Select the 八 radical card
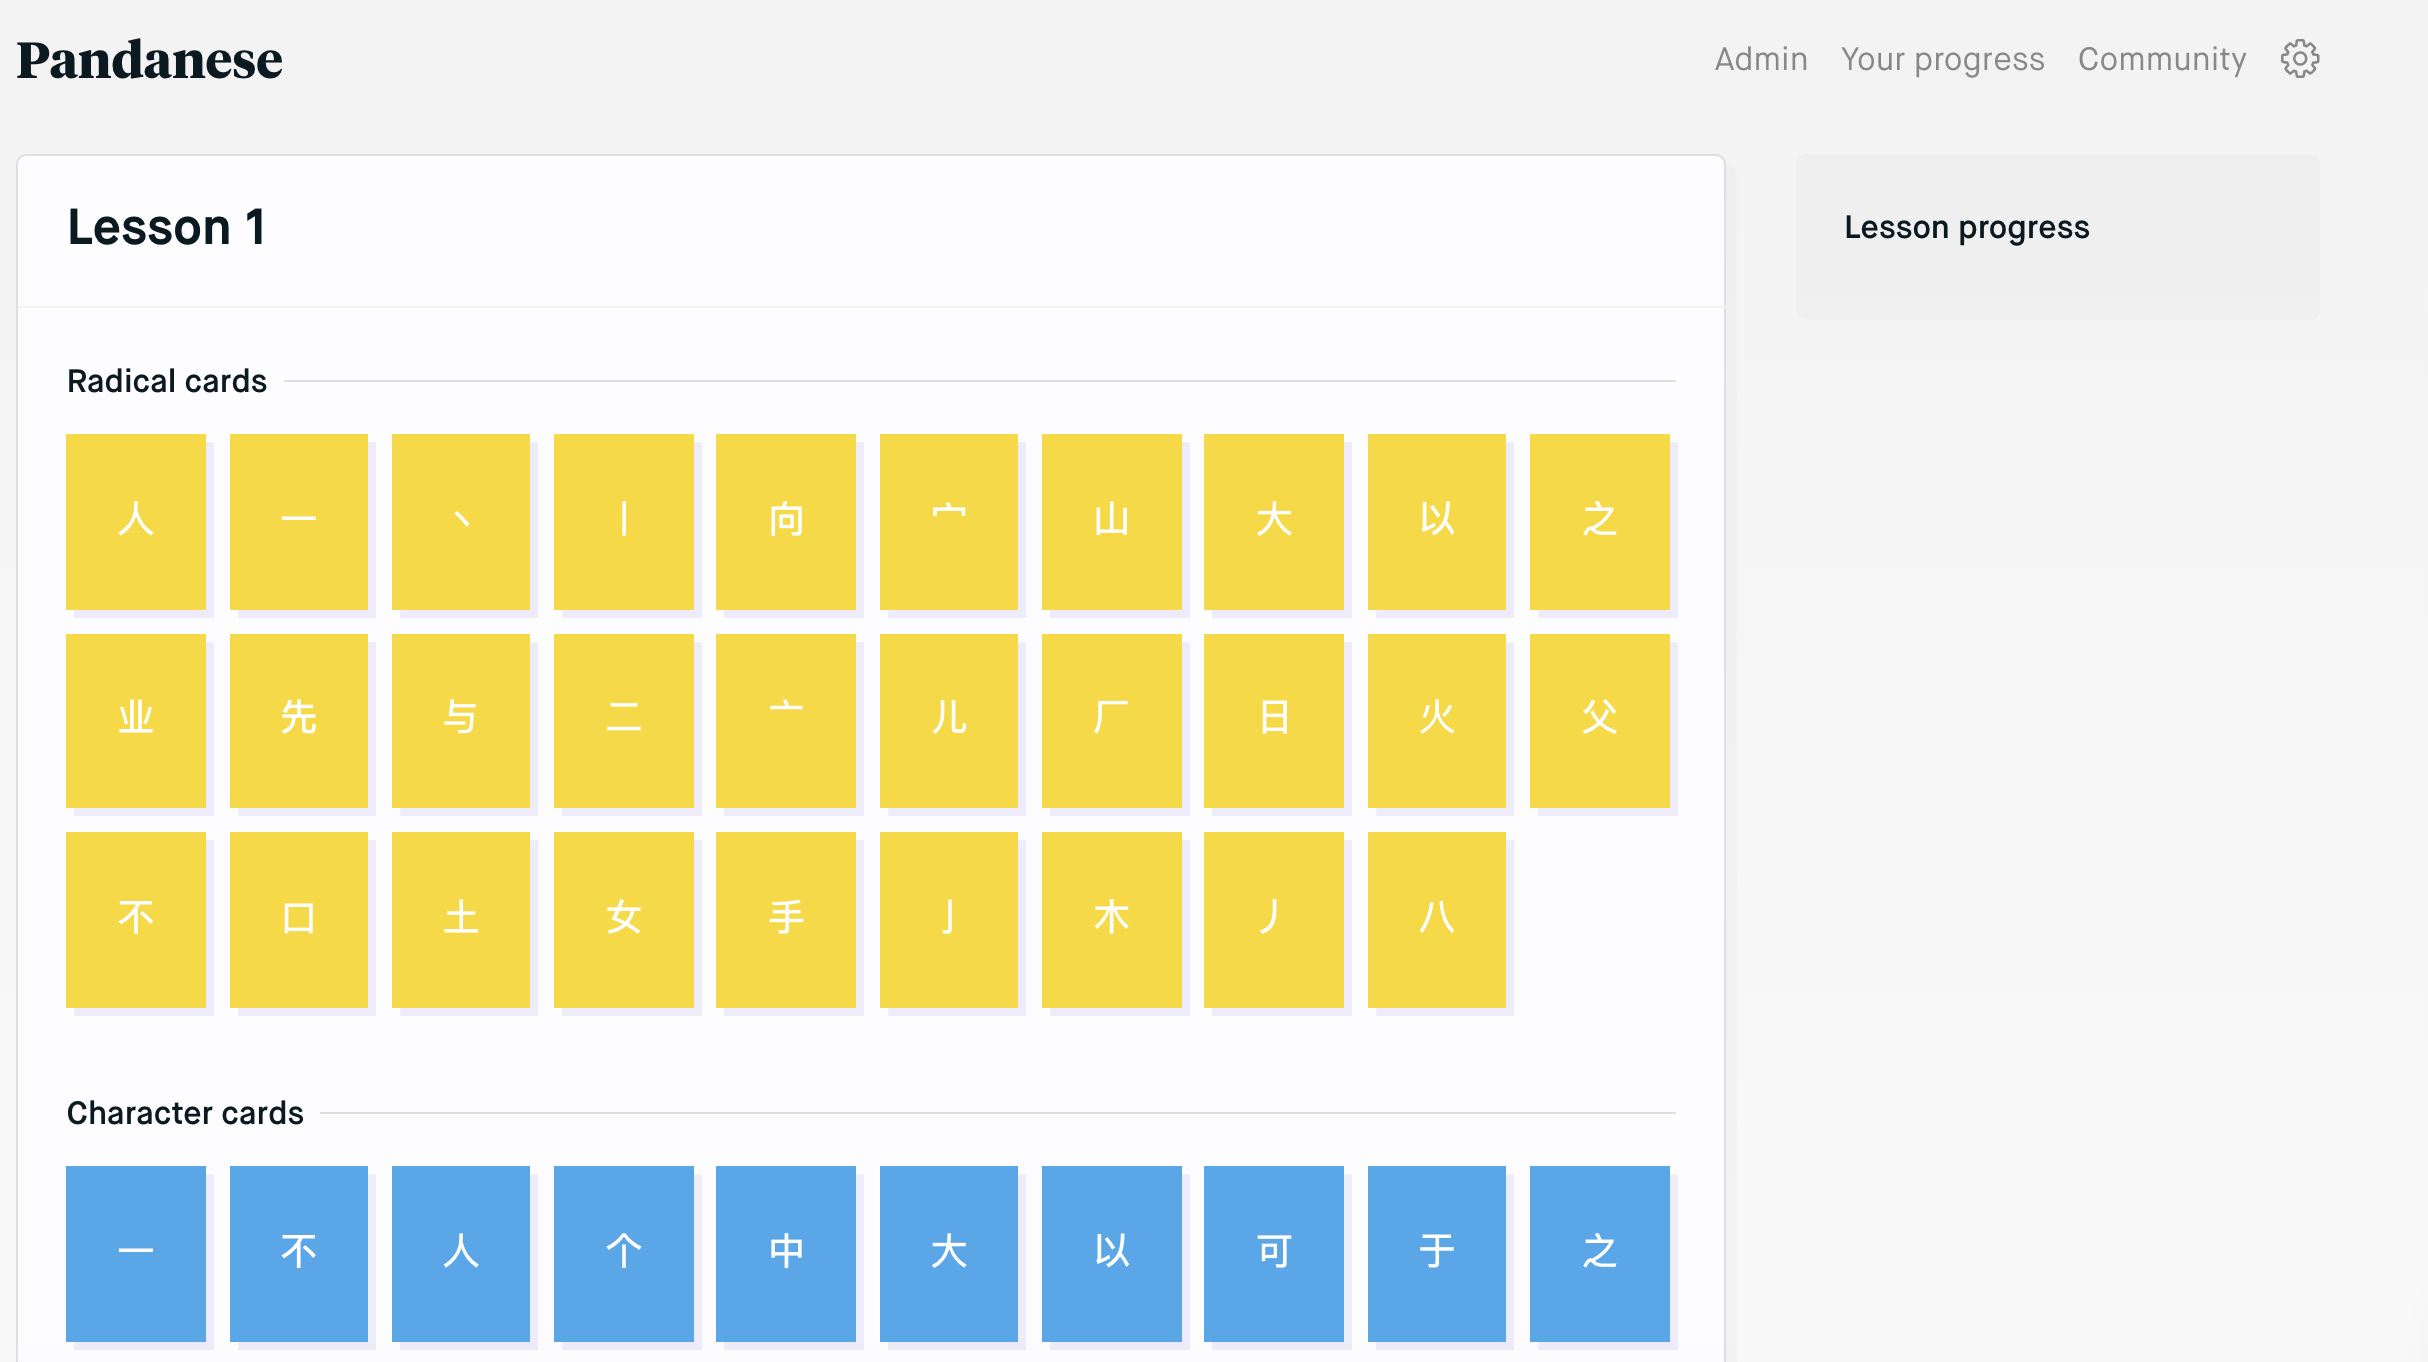Image resolution: width=2428 pixels, height=1362 pixels. [x=1436, y=919]
